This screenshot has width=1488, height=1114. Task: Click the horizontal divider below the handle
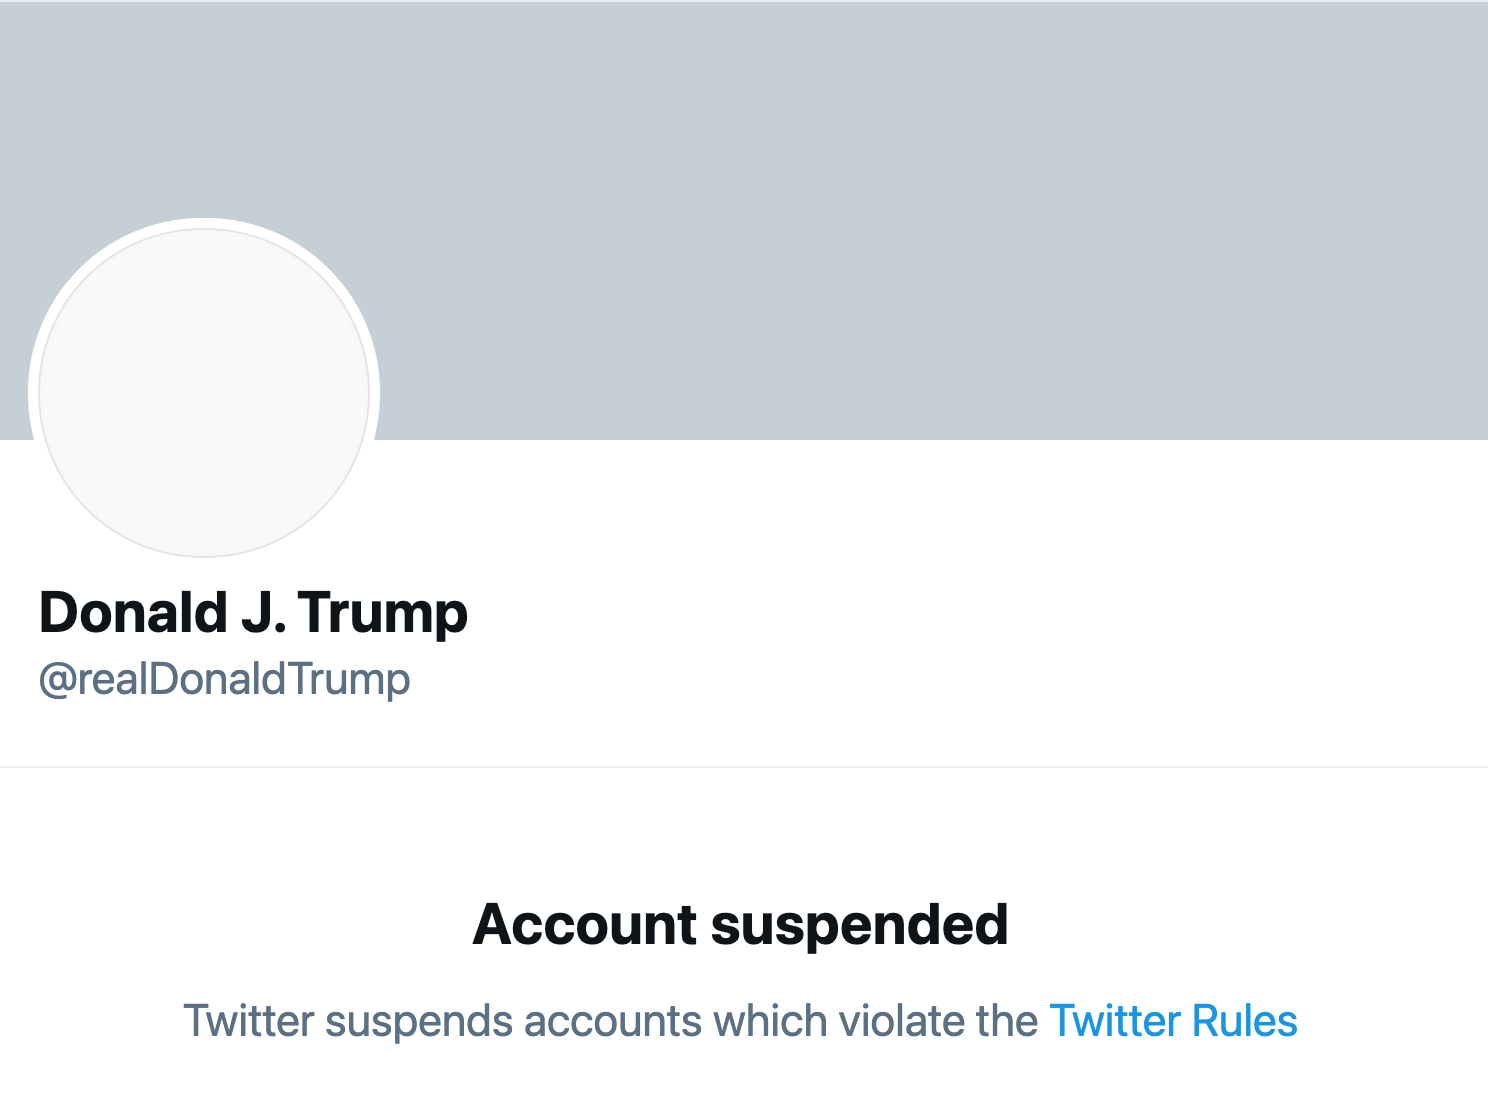coord(744,767)
